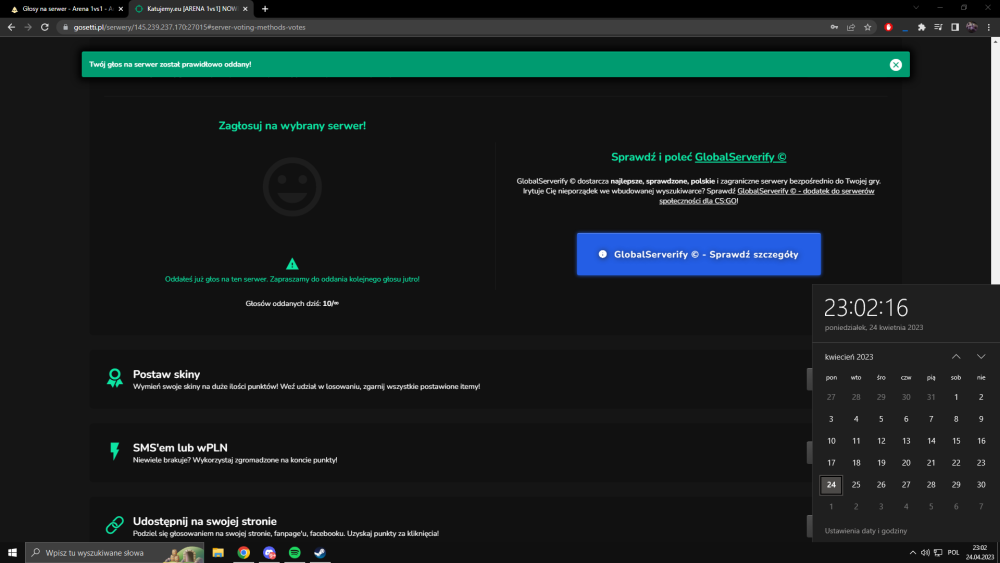Go back with the browser back arrow
1000x563 pixels.
click(11, 27)
